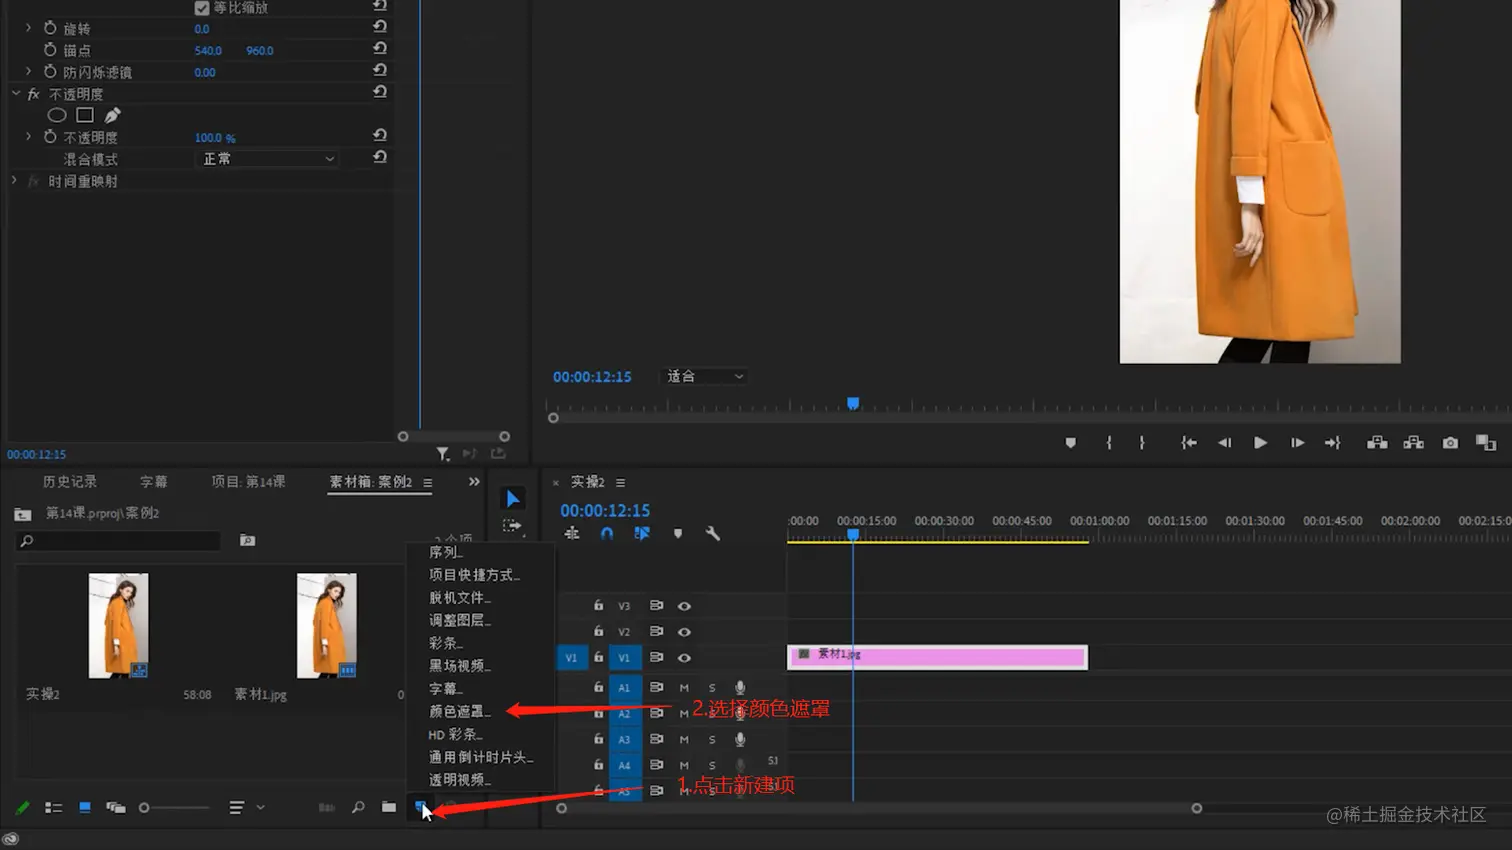Play the sequence in program monitor

coord(1260,443)
